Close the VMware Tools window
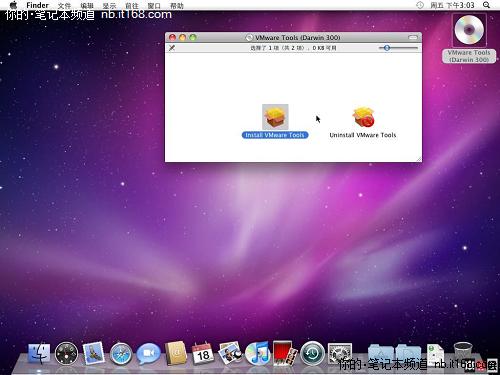This screenshot has width=500, height=375. (172, 38)
